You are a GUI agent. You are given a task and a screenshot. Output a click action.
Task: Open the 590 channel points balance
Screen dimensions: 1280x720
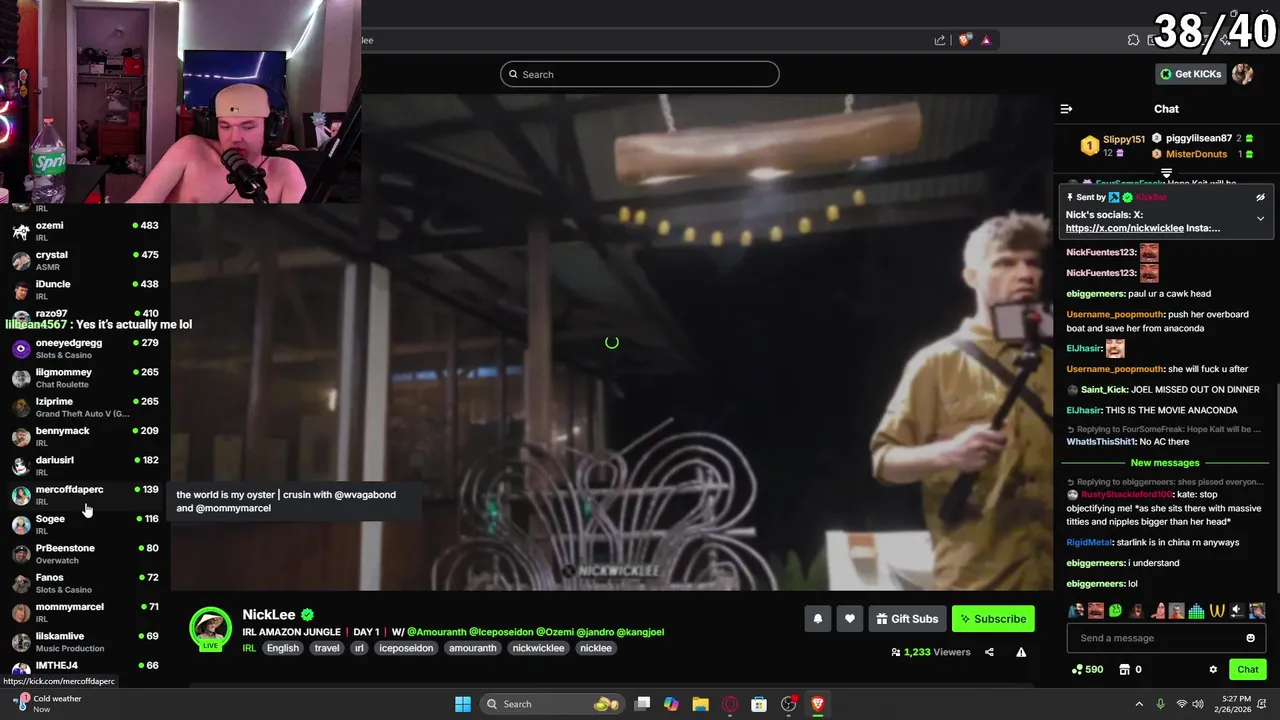pos(1087,670)
